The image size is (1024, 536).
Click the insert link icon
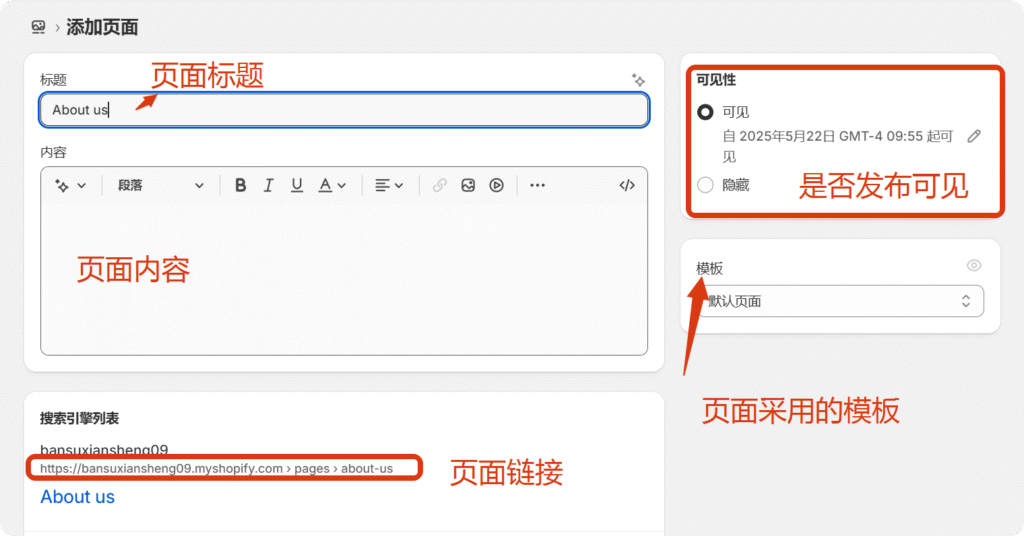point(439,185)
